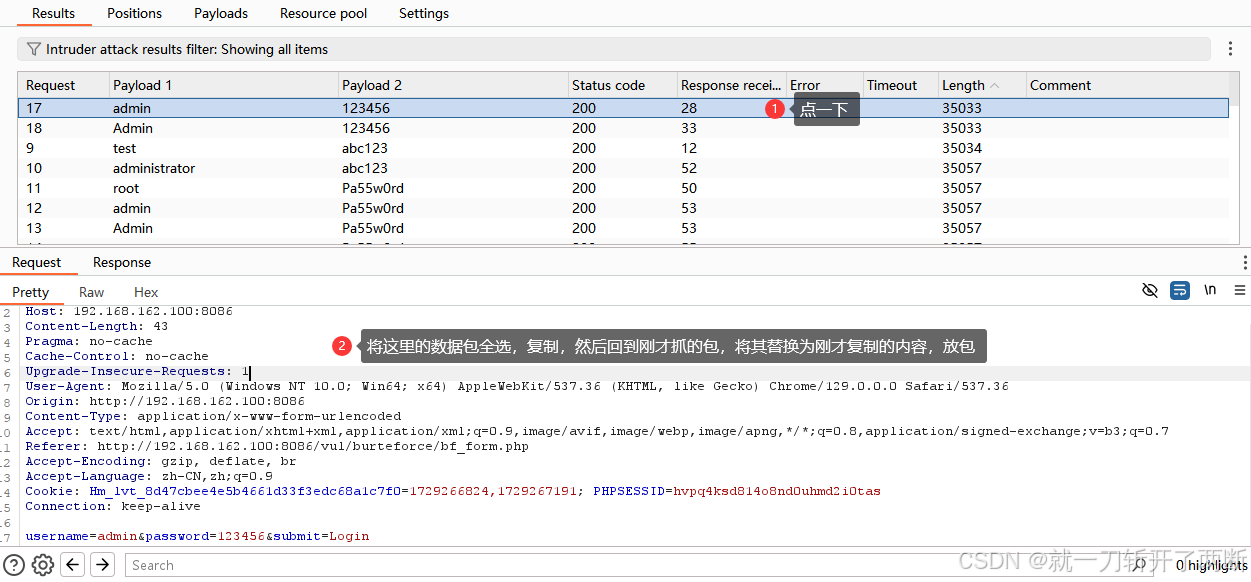This screenshot has width=1251, height=582.
Task: Open the message editor hamburger menu
Action: (x=1240, y=291)
